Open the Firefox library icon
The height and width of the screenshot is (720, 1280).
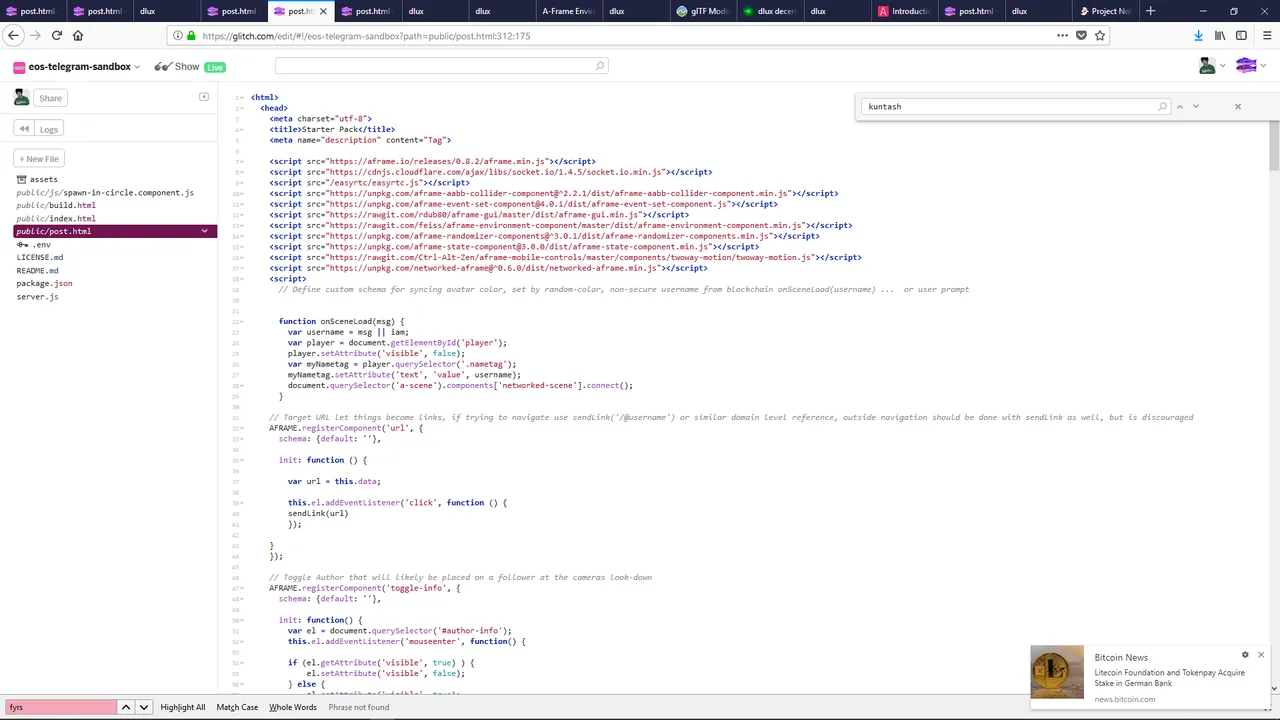click(1220, 35)
